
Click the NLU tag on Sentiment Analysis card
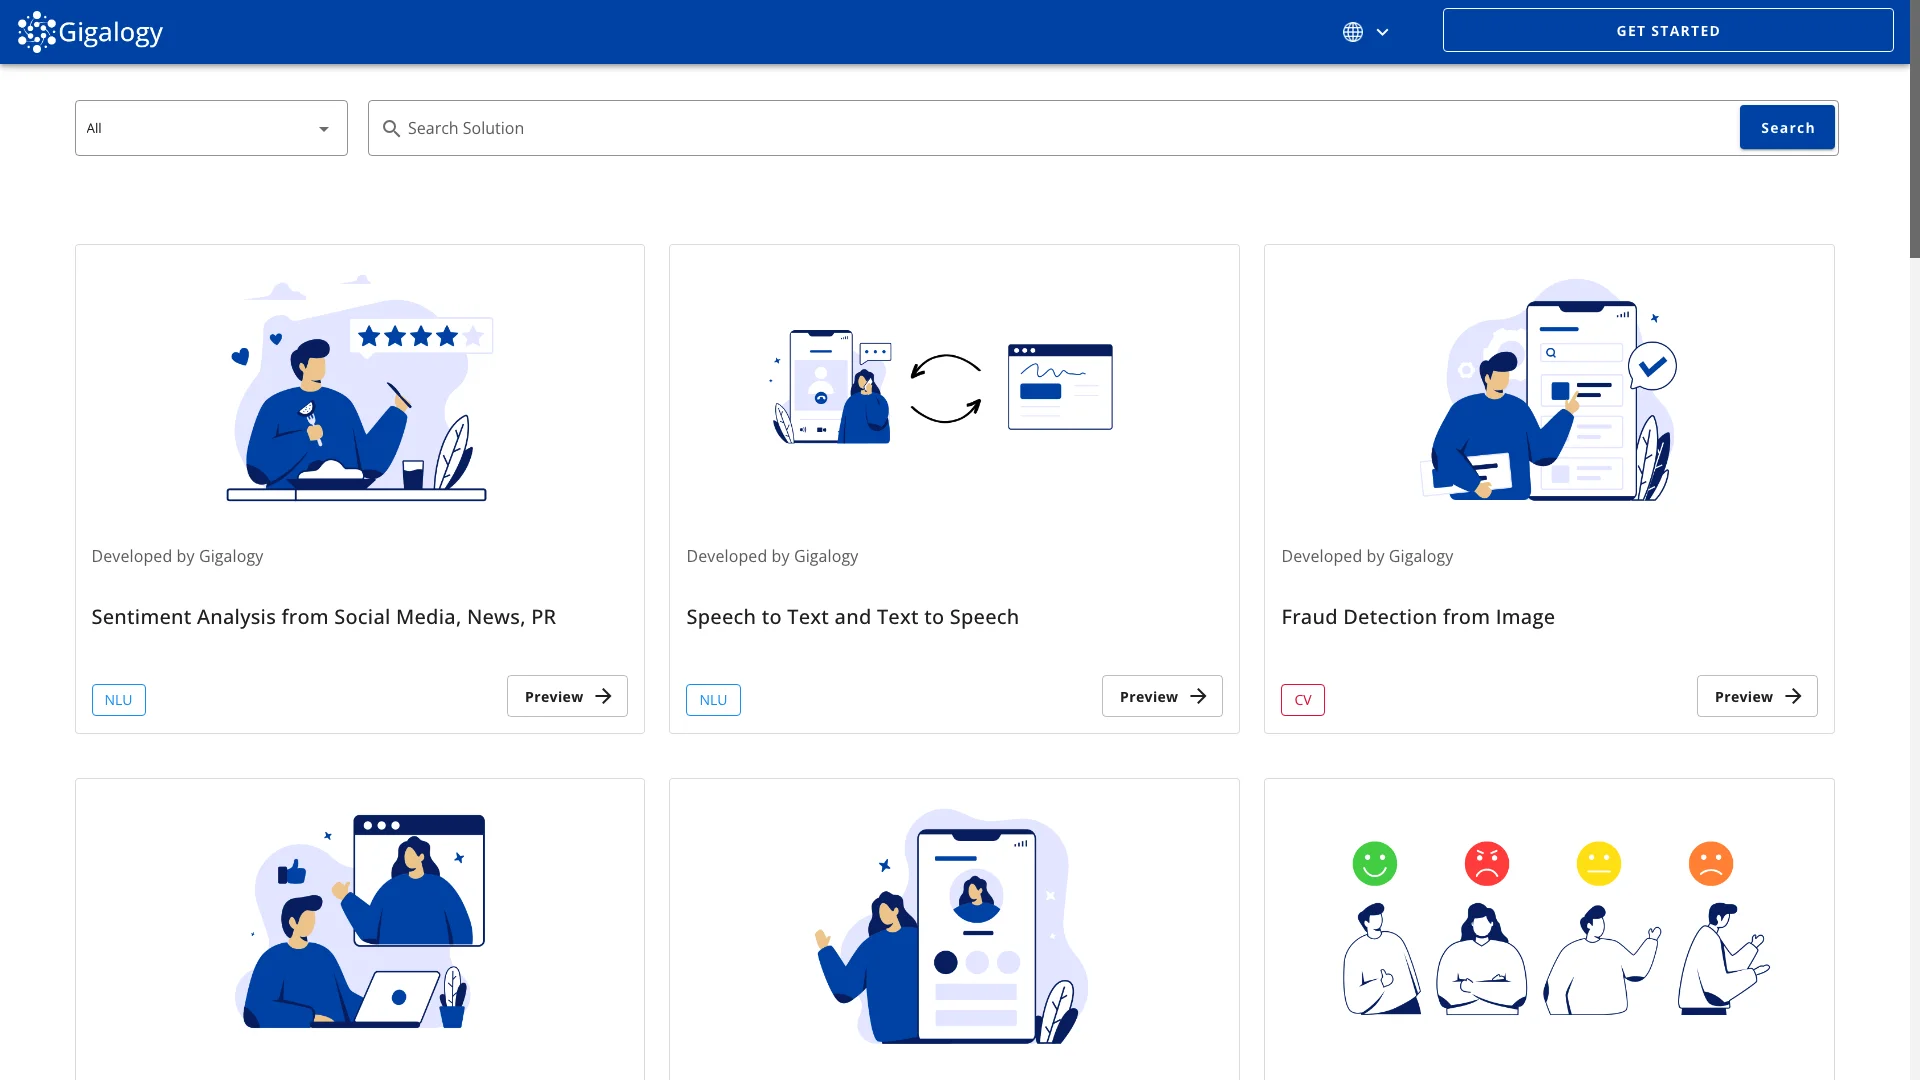click(x=117, y=699)
